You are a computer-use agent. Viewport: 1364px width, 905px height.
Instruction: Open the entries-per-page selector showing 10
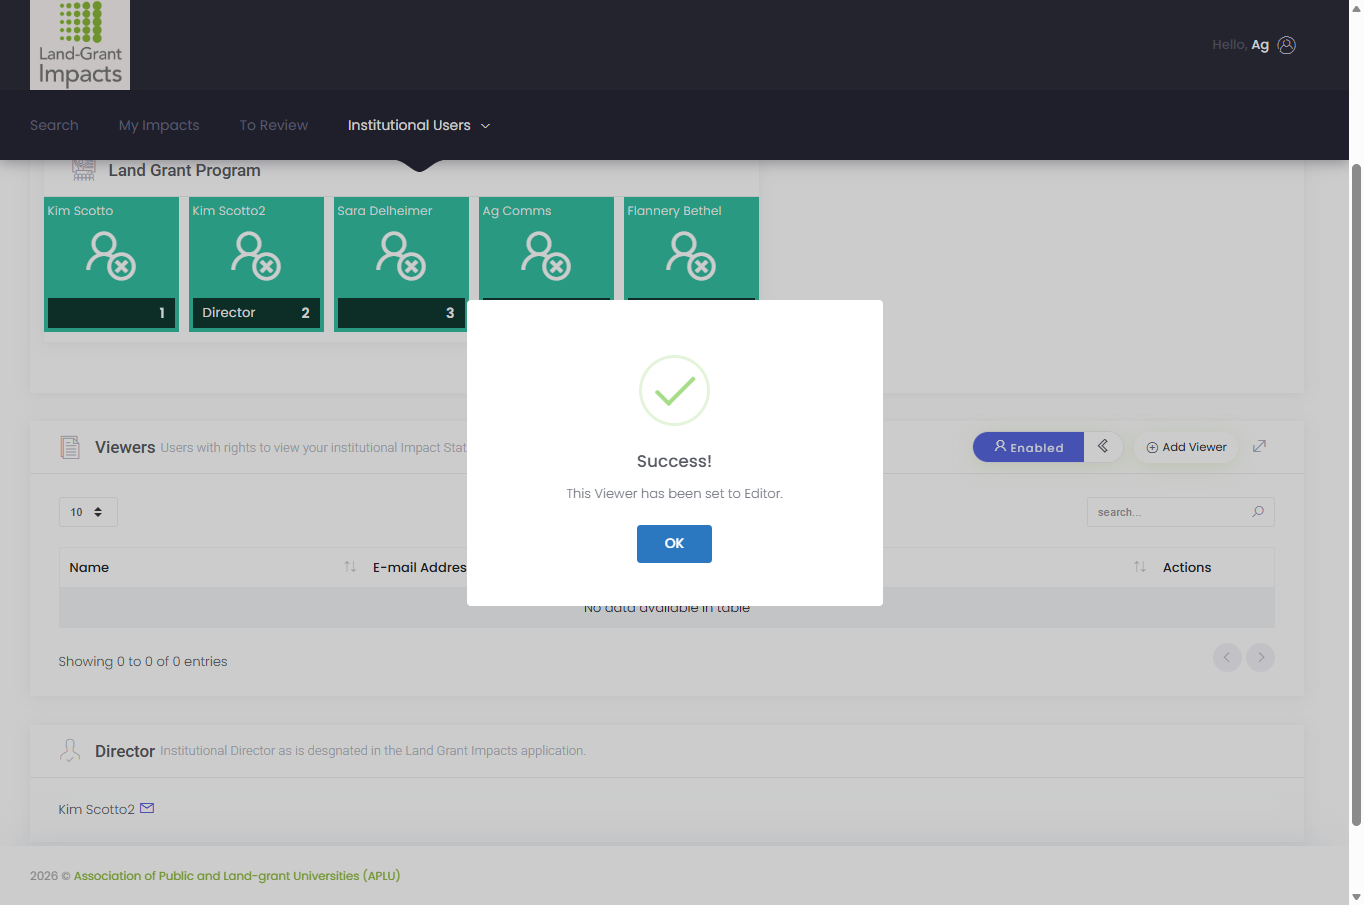click(88, 512)
